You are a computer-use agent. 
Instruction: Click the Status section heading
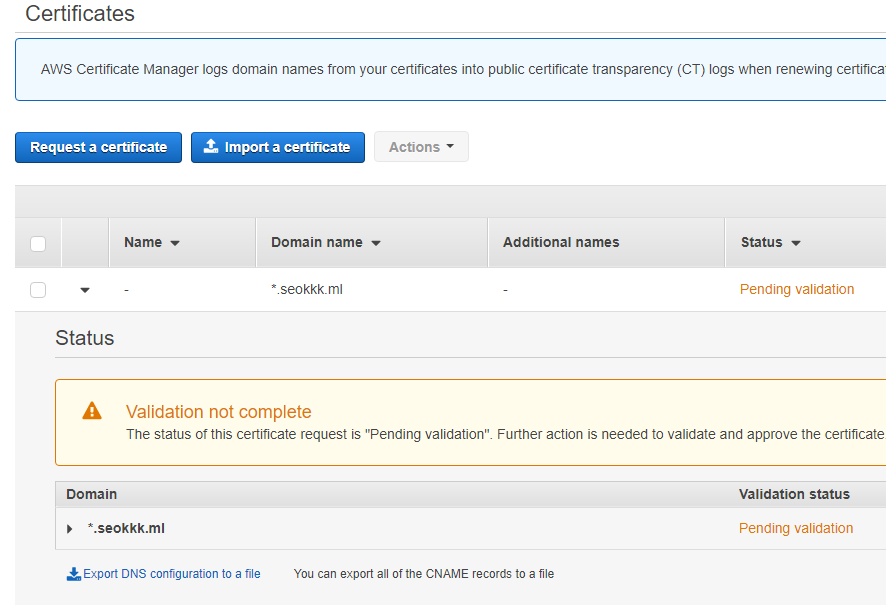click(85, 338)
